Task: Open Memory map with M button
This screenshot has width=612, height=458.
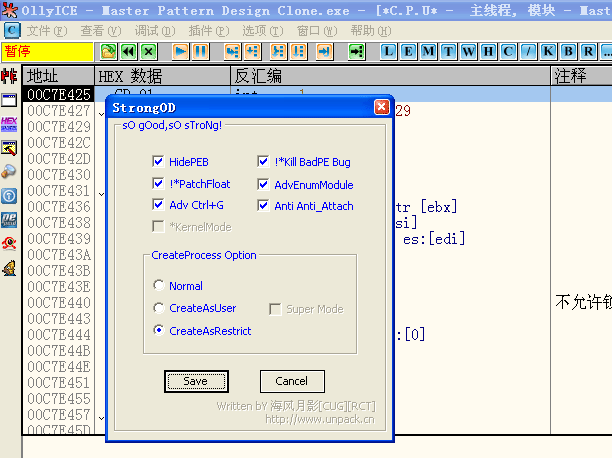Action: 429,52
